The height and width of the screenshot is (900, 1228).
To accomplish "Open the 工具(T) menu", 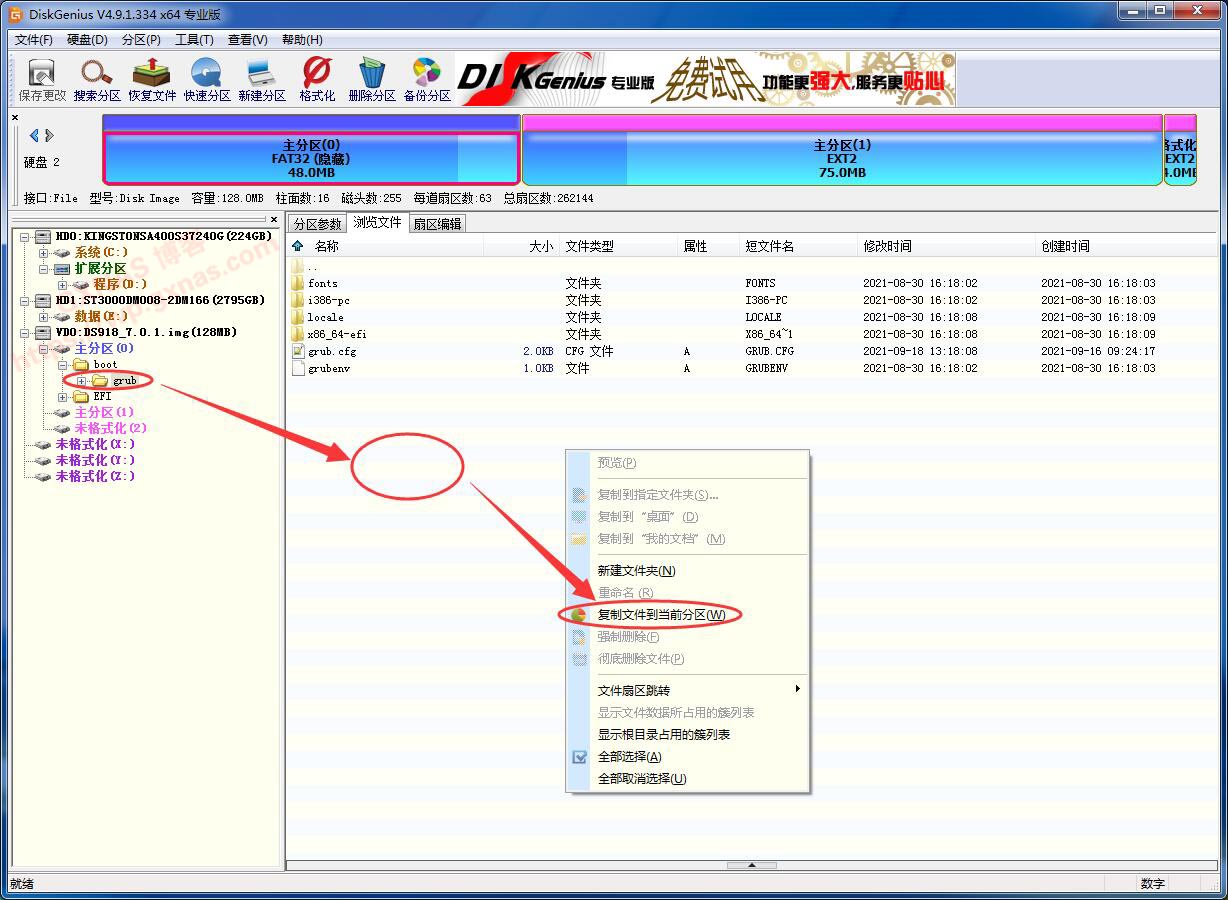I will pyautogui.click(x=194, y=39).
